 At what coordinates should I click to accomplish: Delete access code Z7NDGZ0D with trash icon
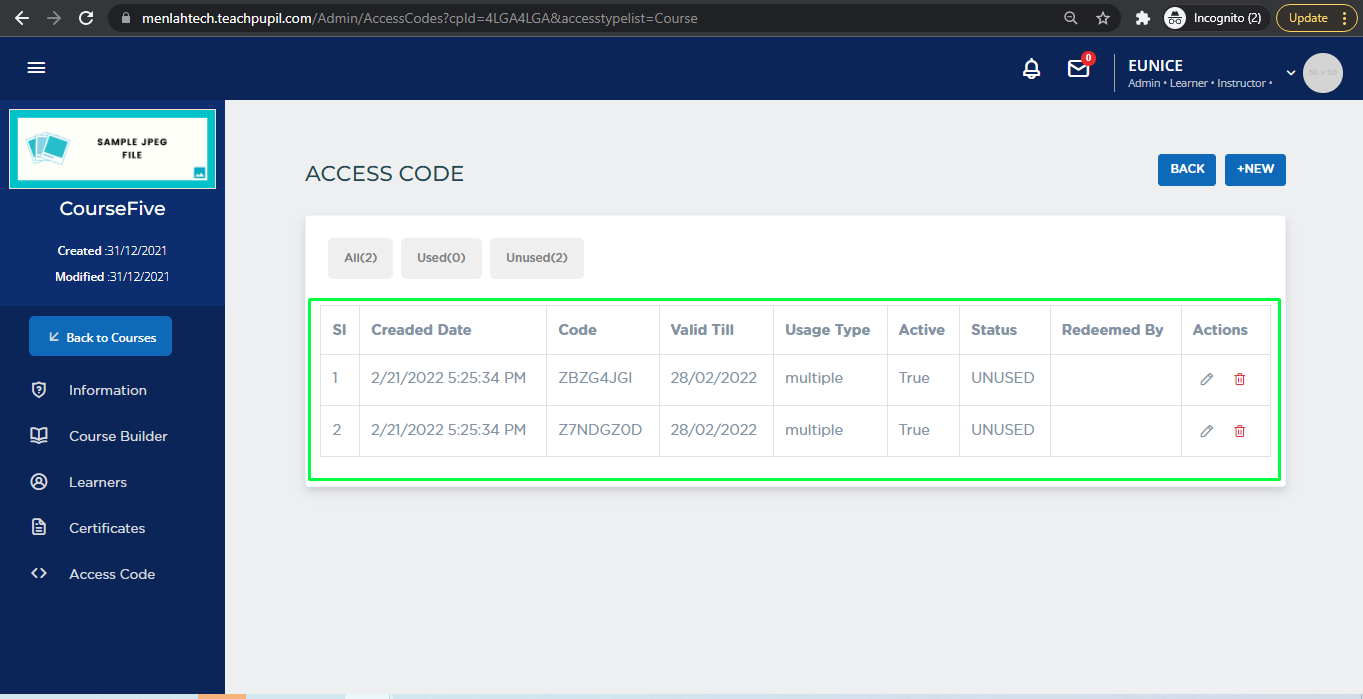coord(1240,431)
